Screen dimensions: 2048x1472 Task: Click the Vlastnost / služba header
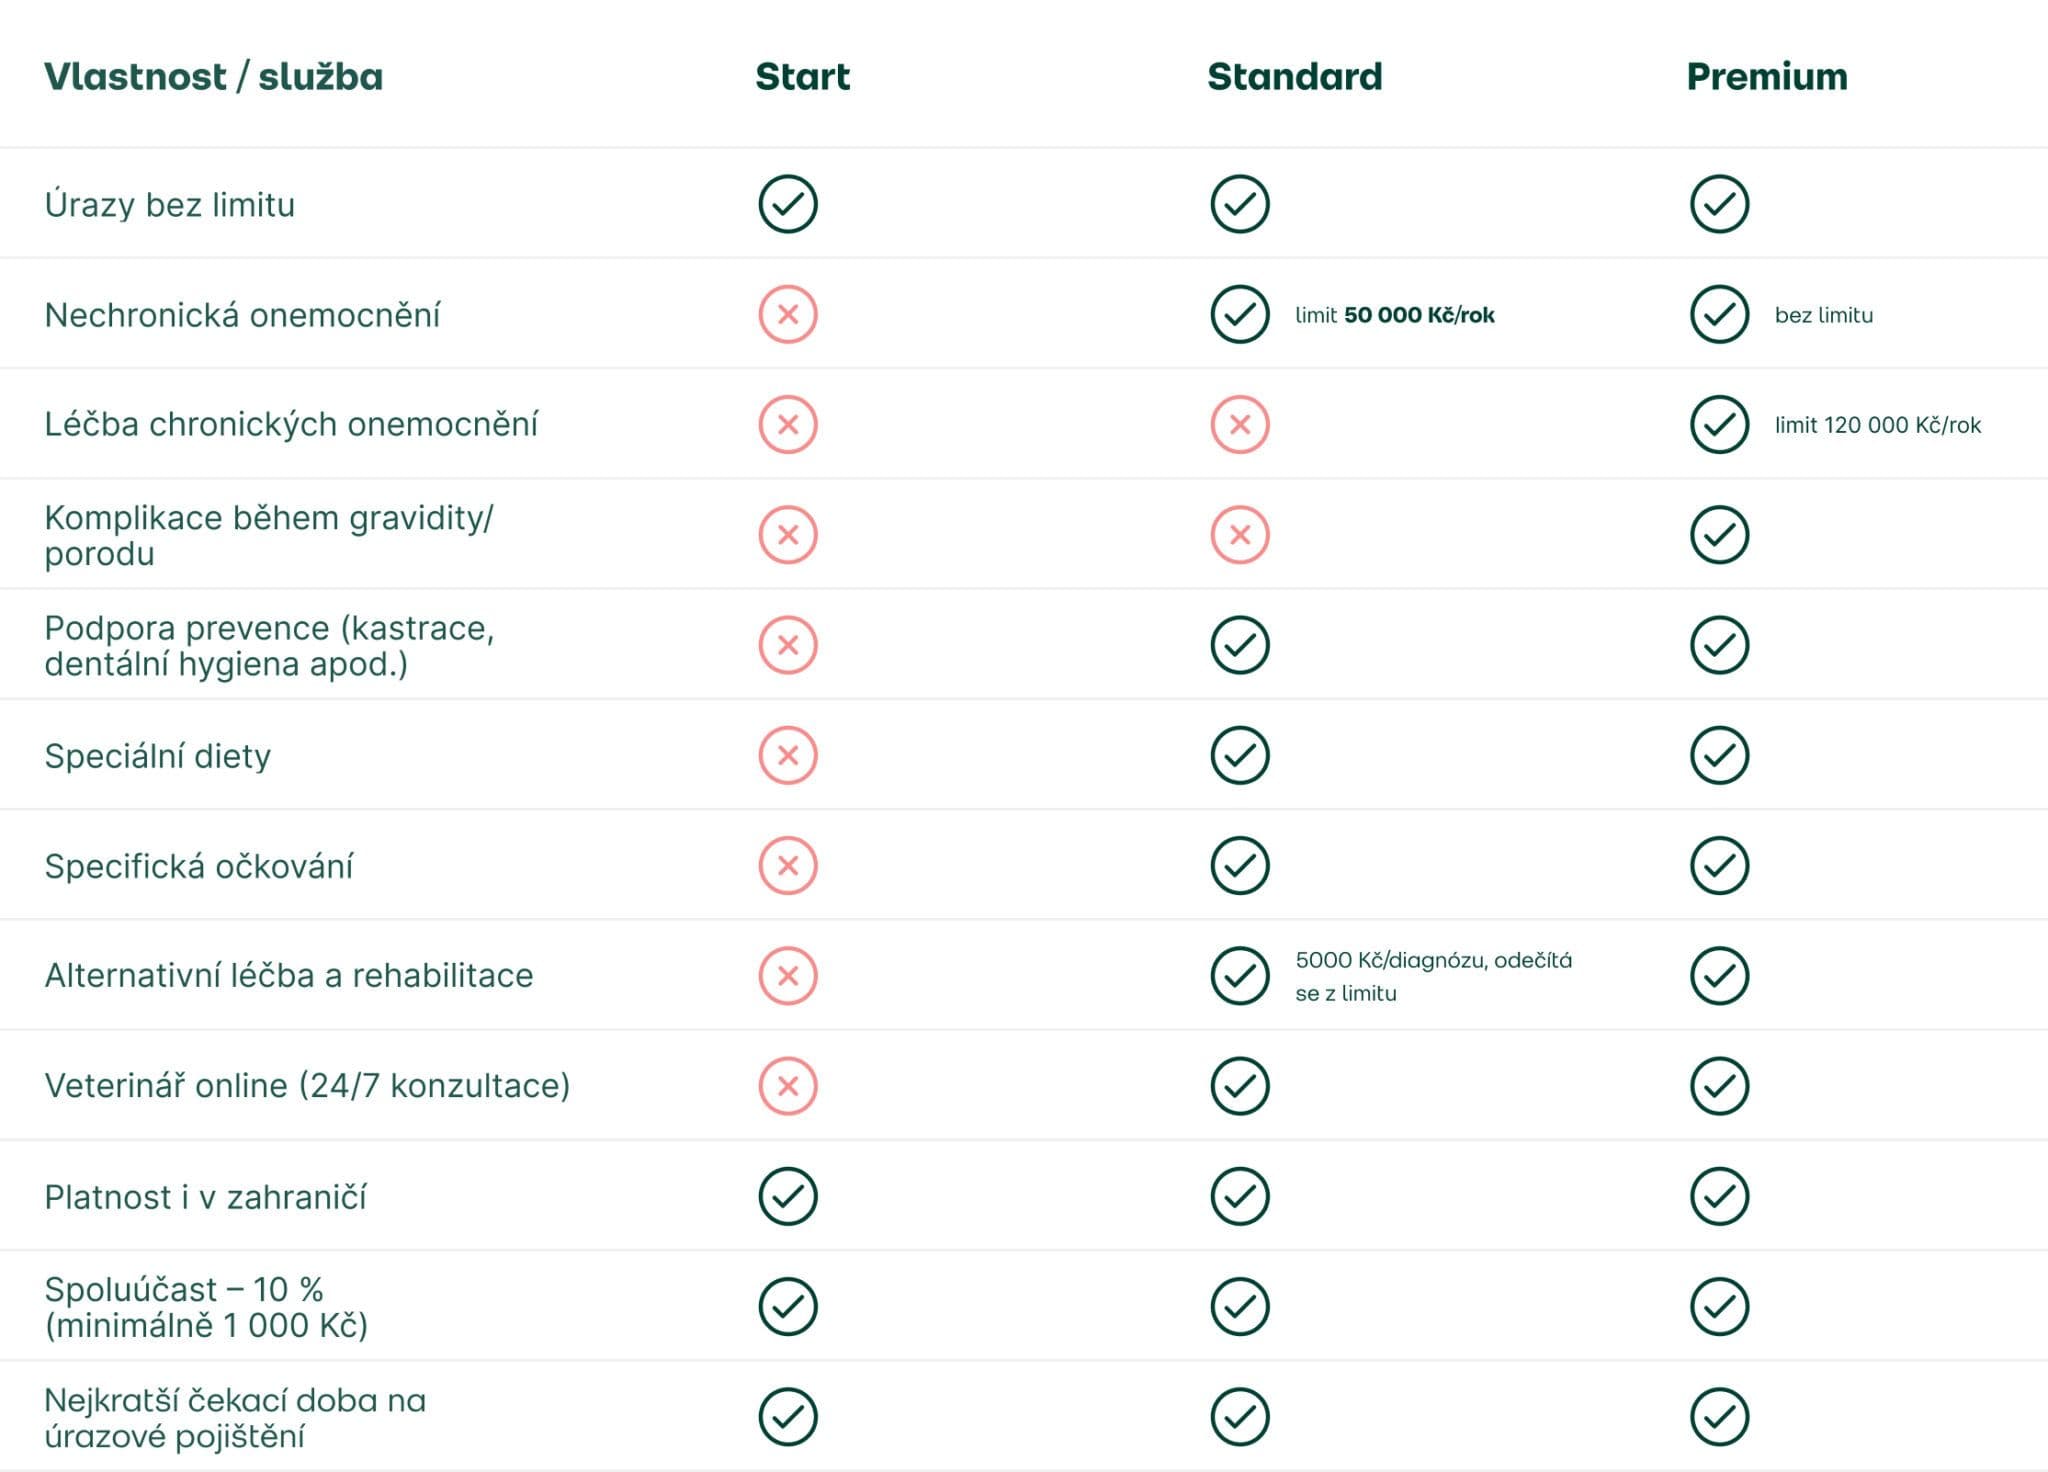coord(213,77)
